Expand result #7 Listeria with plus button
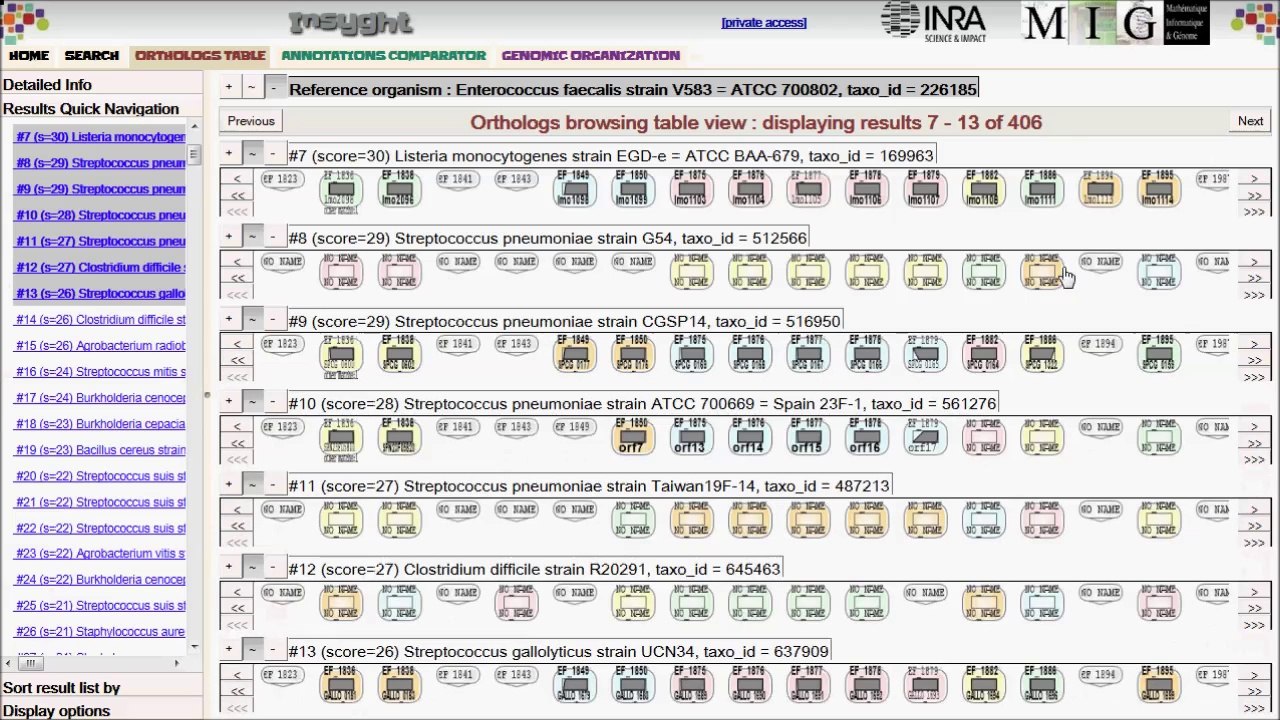The image size is (1280, 720). point(229,154)
